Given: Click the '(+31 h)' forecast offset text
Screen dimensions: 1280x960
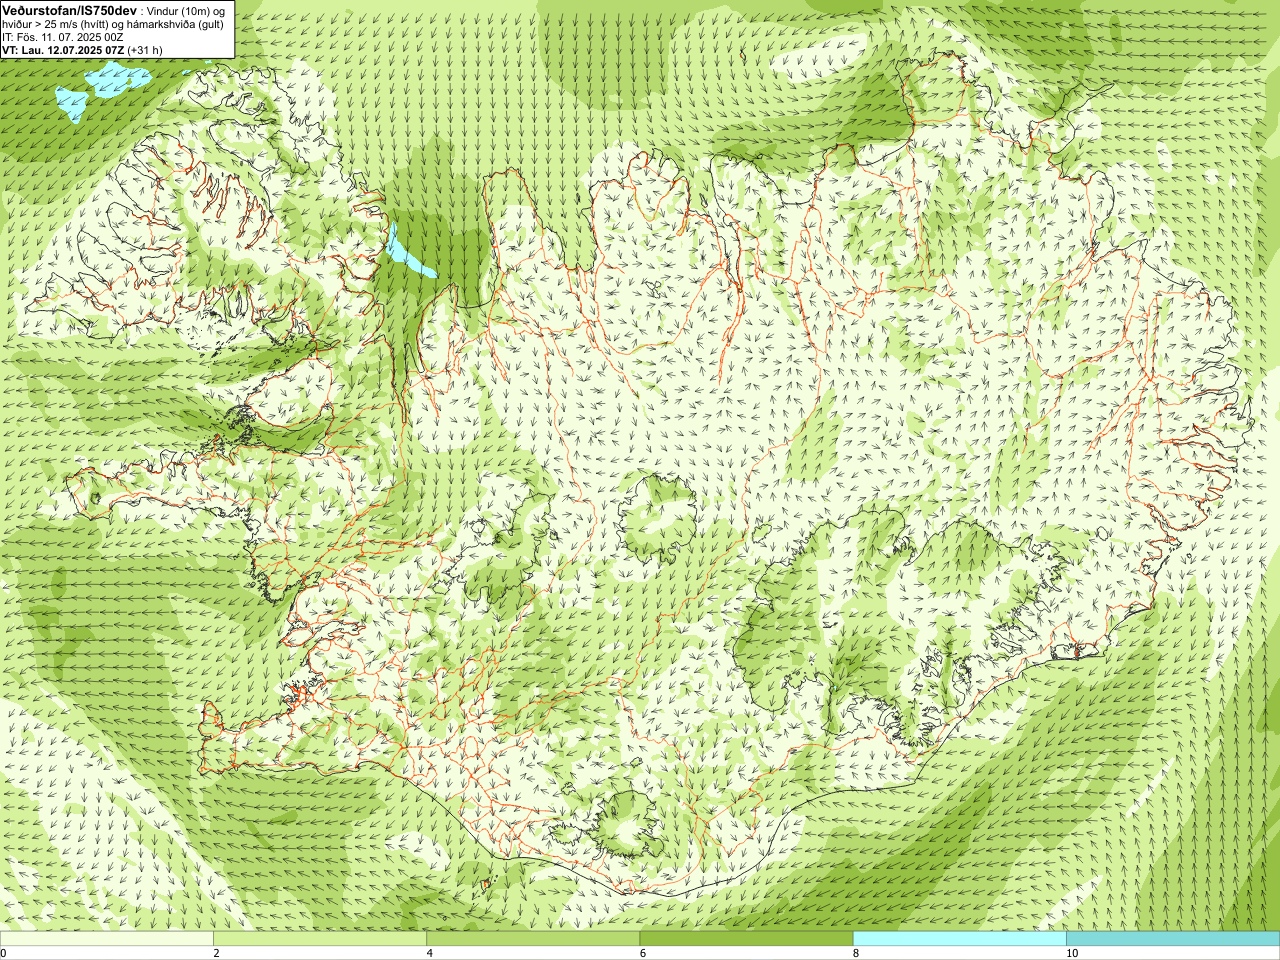Looking at the screenshot, I should tap(145, 49).
